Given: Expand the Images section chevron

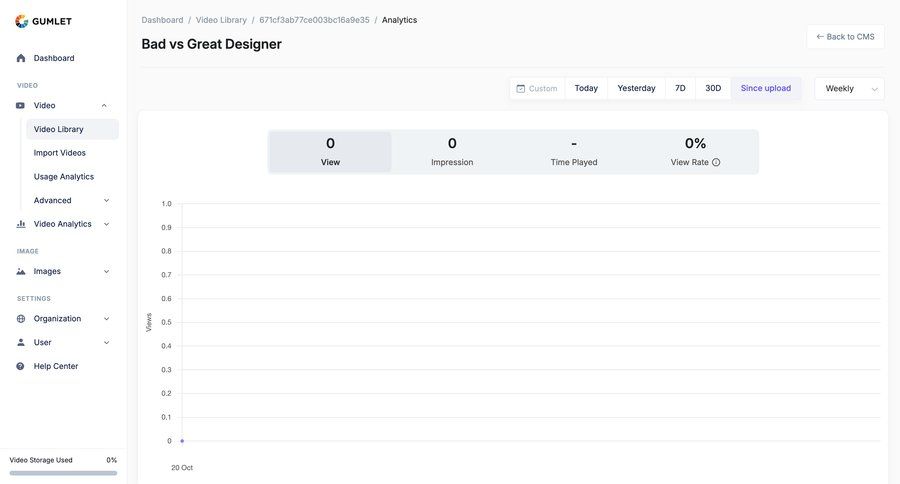Looking at the screenshot, I should pos(106,272).
